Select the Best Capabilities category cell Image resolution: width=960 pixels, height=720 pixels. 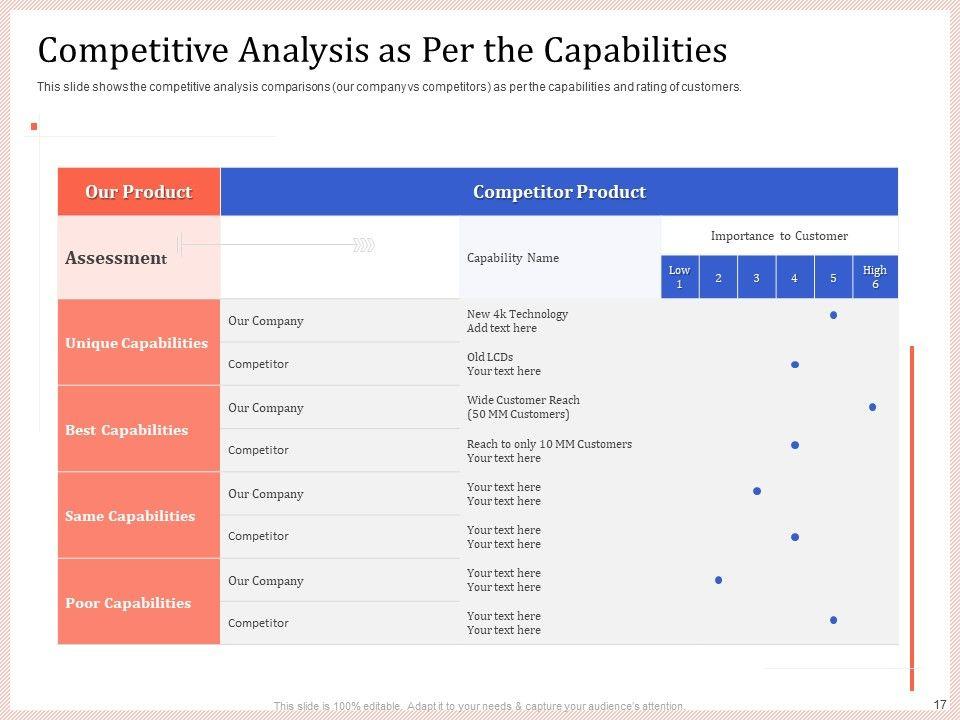[127, 430]
